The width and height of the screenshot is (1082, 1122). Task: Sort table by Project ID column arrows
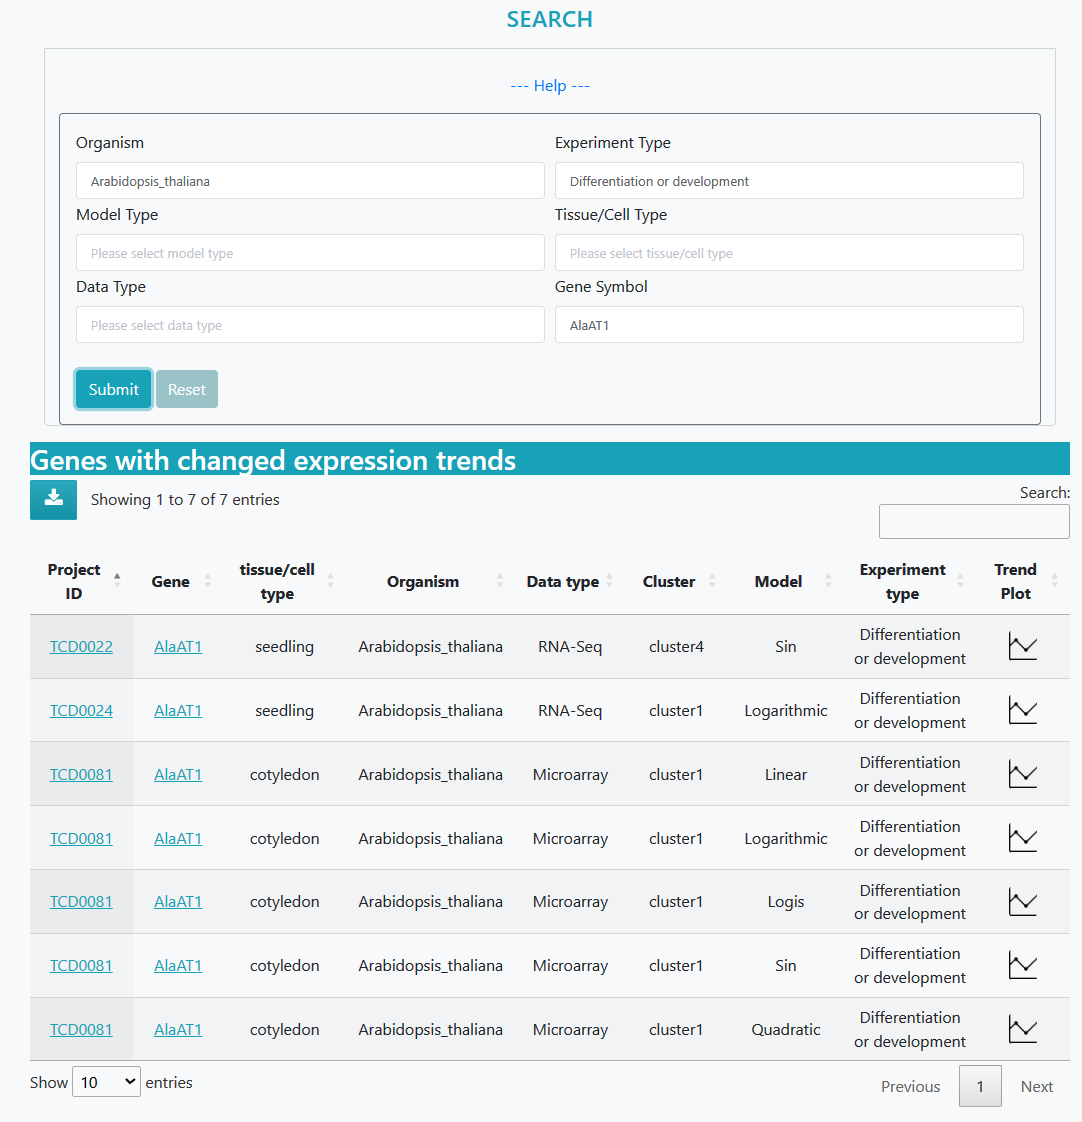(x=117, y=581)
